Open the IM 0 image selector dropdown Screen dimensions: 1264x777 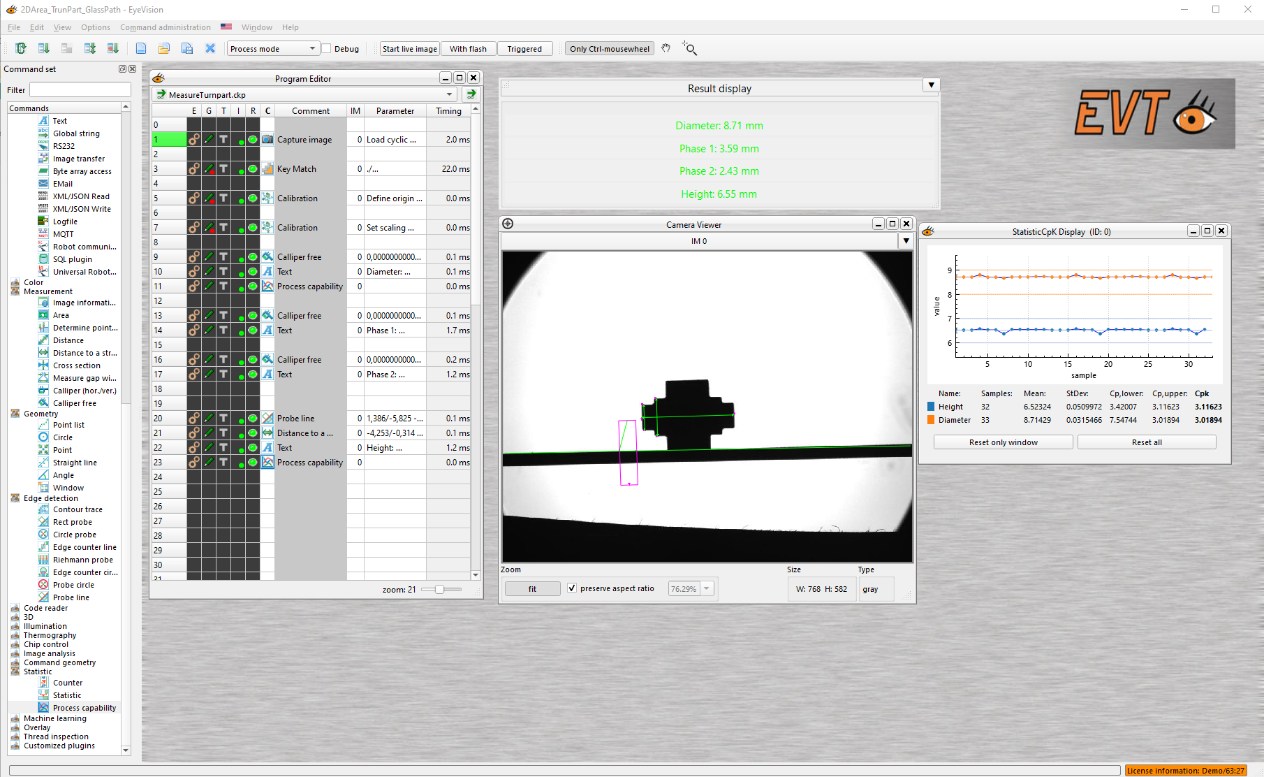tap(905, 241)
